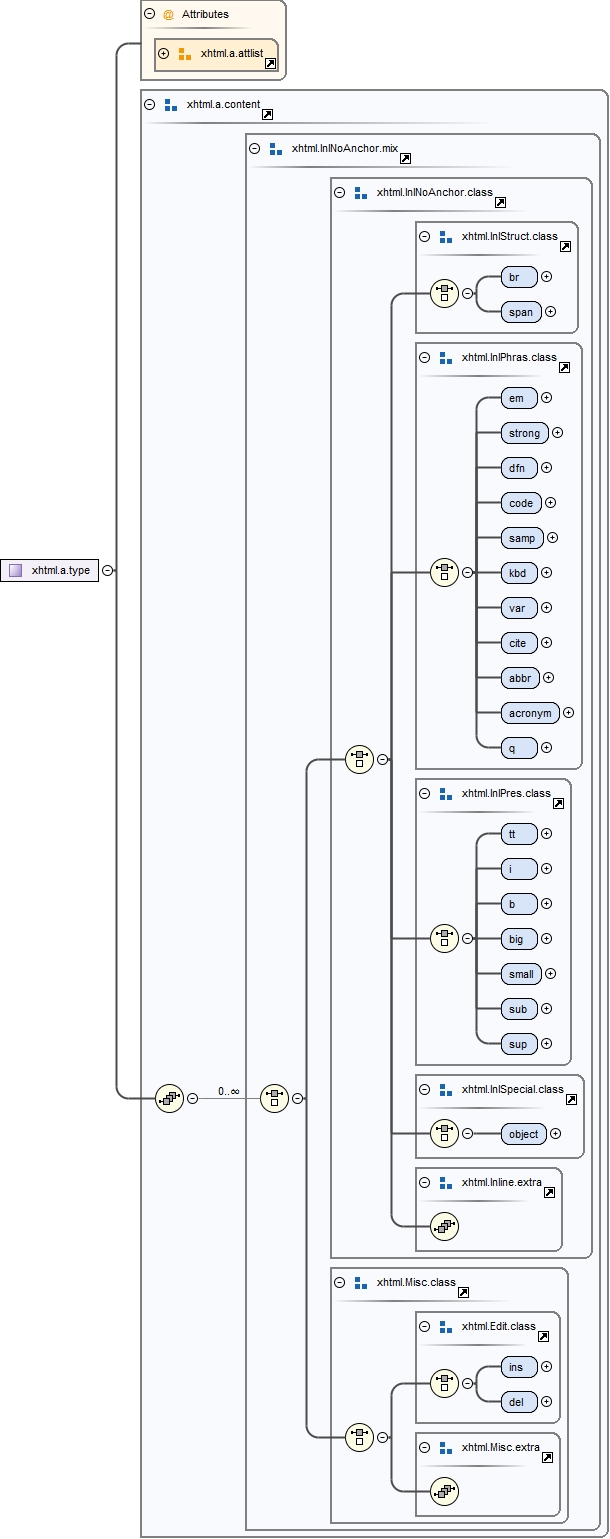Select the sub element node

click(519, 1009)
